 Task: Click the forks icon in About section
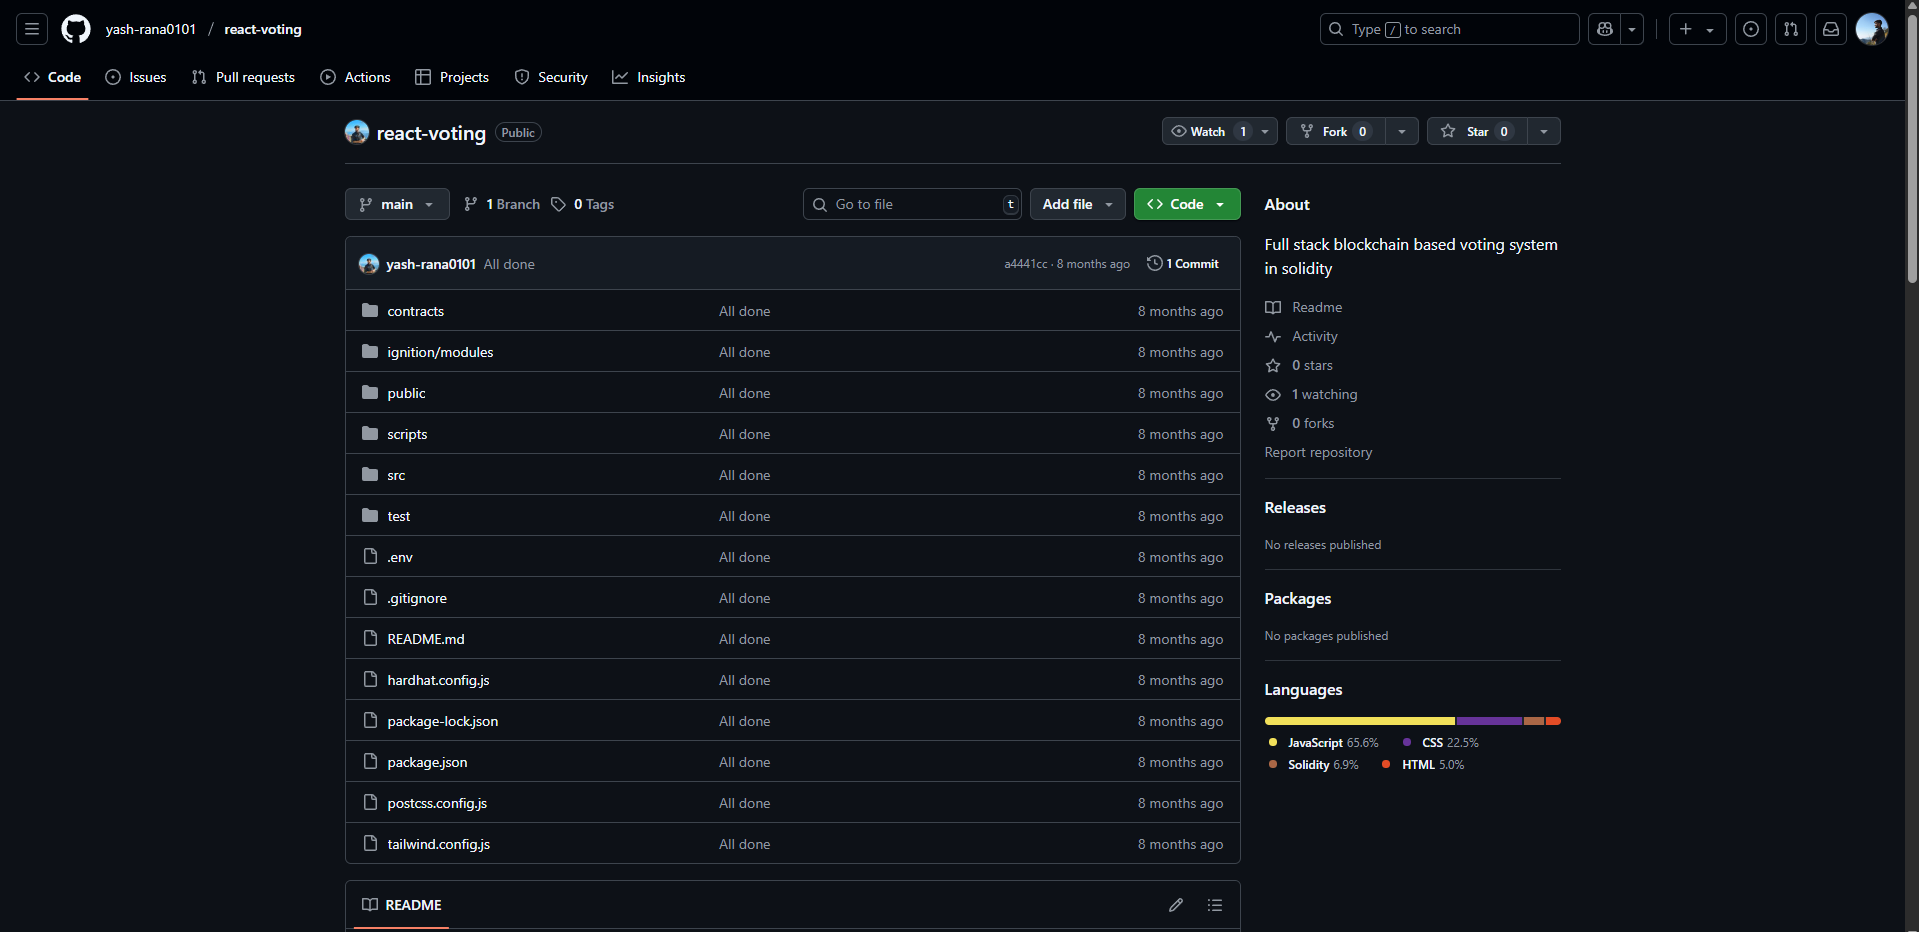pyautogui.click(x=1273, y=423)
